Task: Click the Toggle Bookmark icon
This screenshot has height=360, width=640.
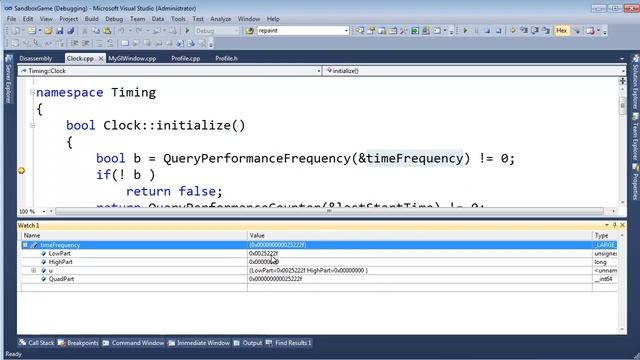Action: coord(125,43)
